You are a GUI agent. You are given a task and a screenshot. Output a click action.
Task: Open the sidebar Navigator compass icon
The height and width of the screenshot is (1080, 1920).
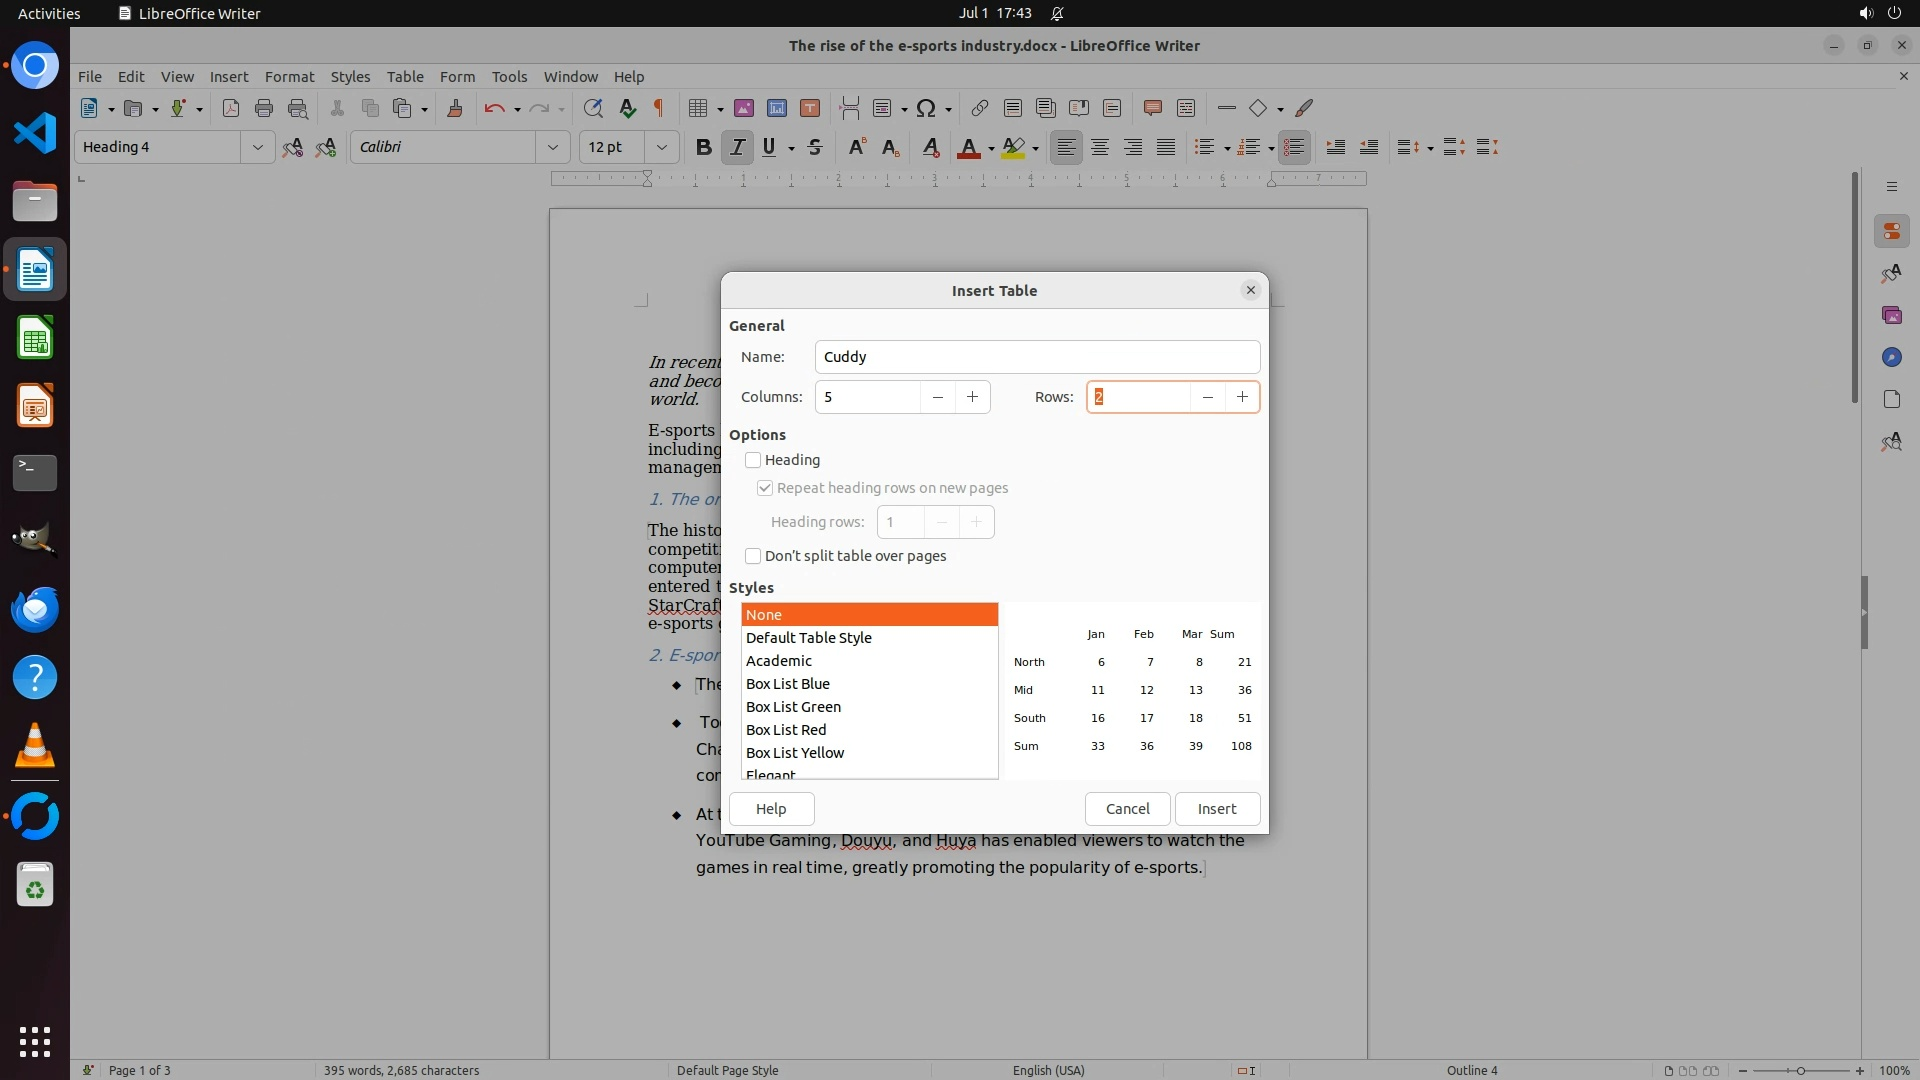click(x=1891, y=357)
